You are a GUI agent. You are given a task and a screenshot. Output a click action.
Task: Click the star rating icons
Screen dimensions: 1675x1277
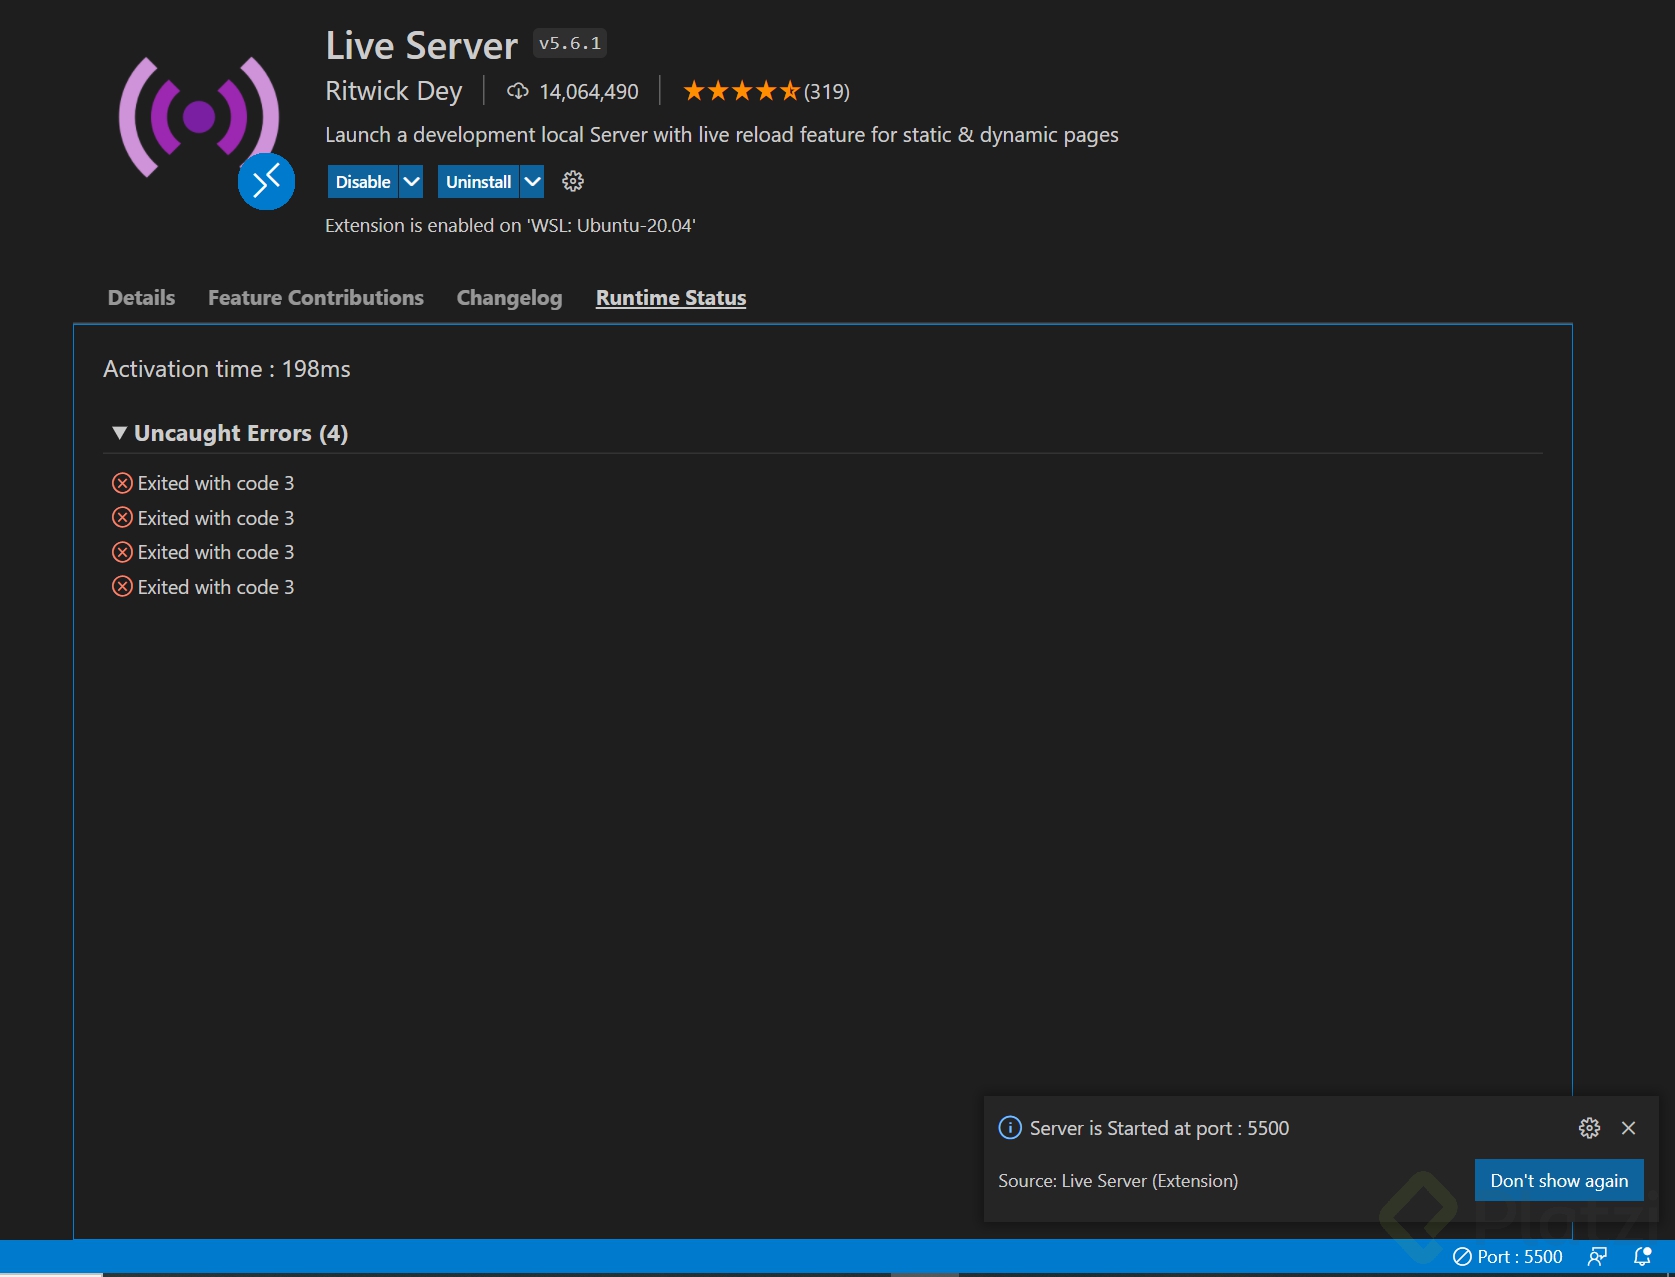coord(741,91)
